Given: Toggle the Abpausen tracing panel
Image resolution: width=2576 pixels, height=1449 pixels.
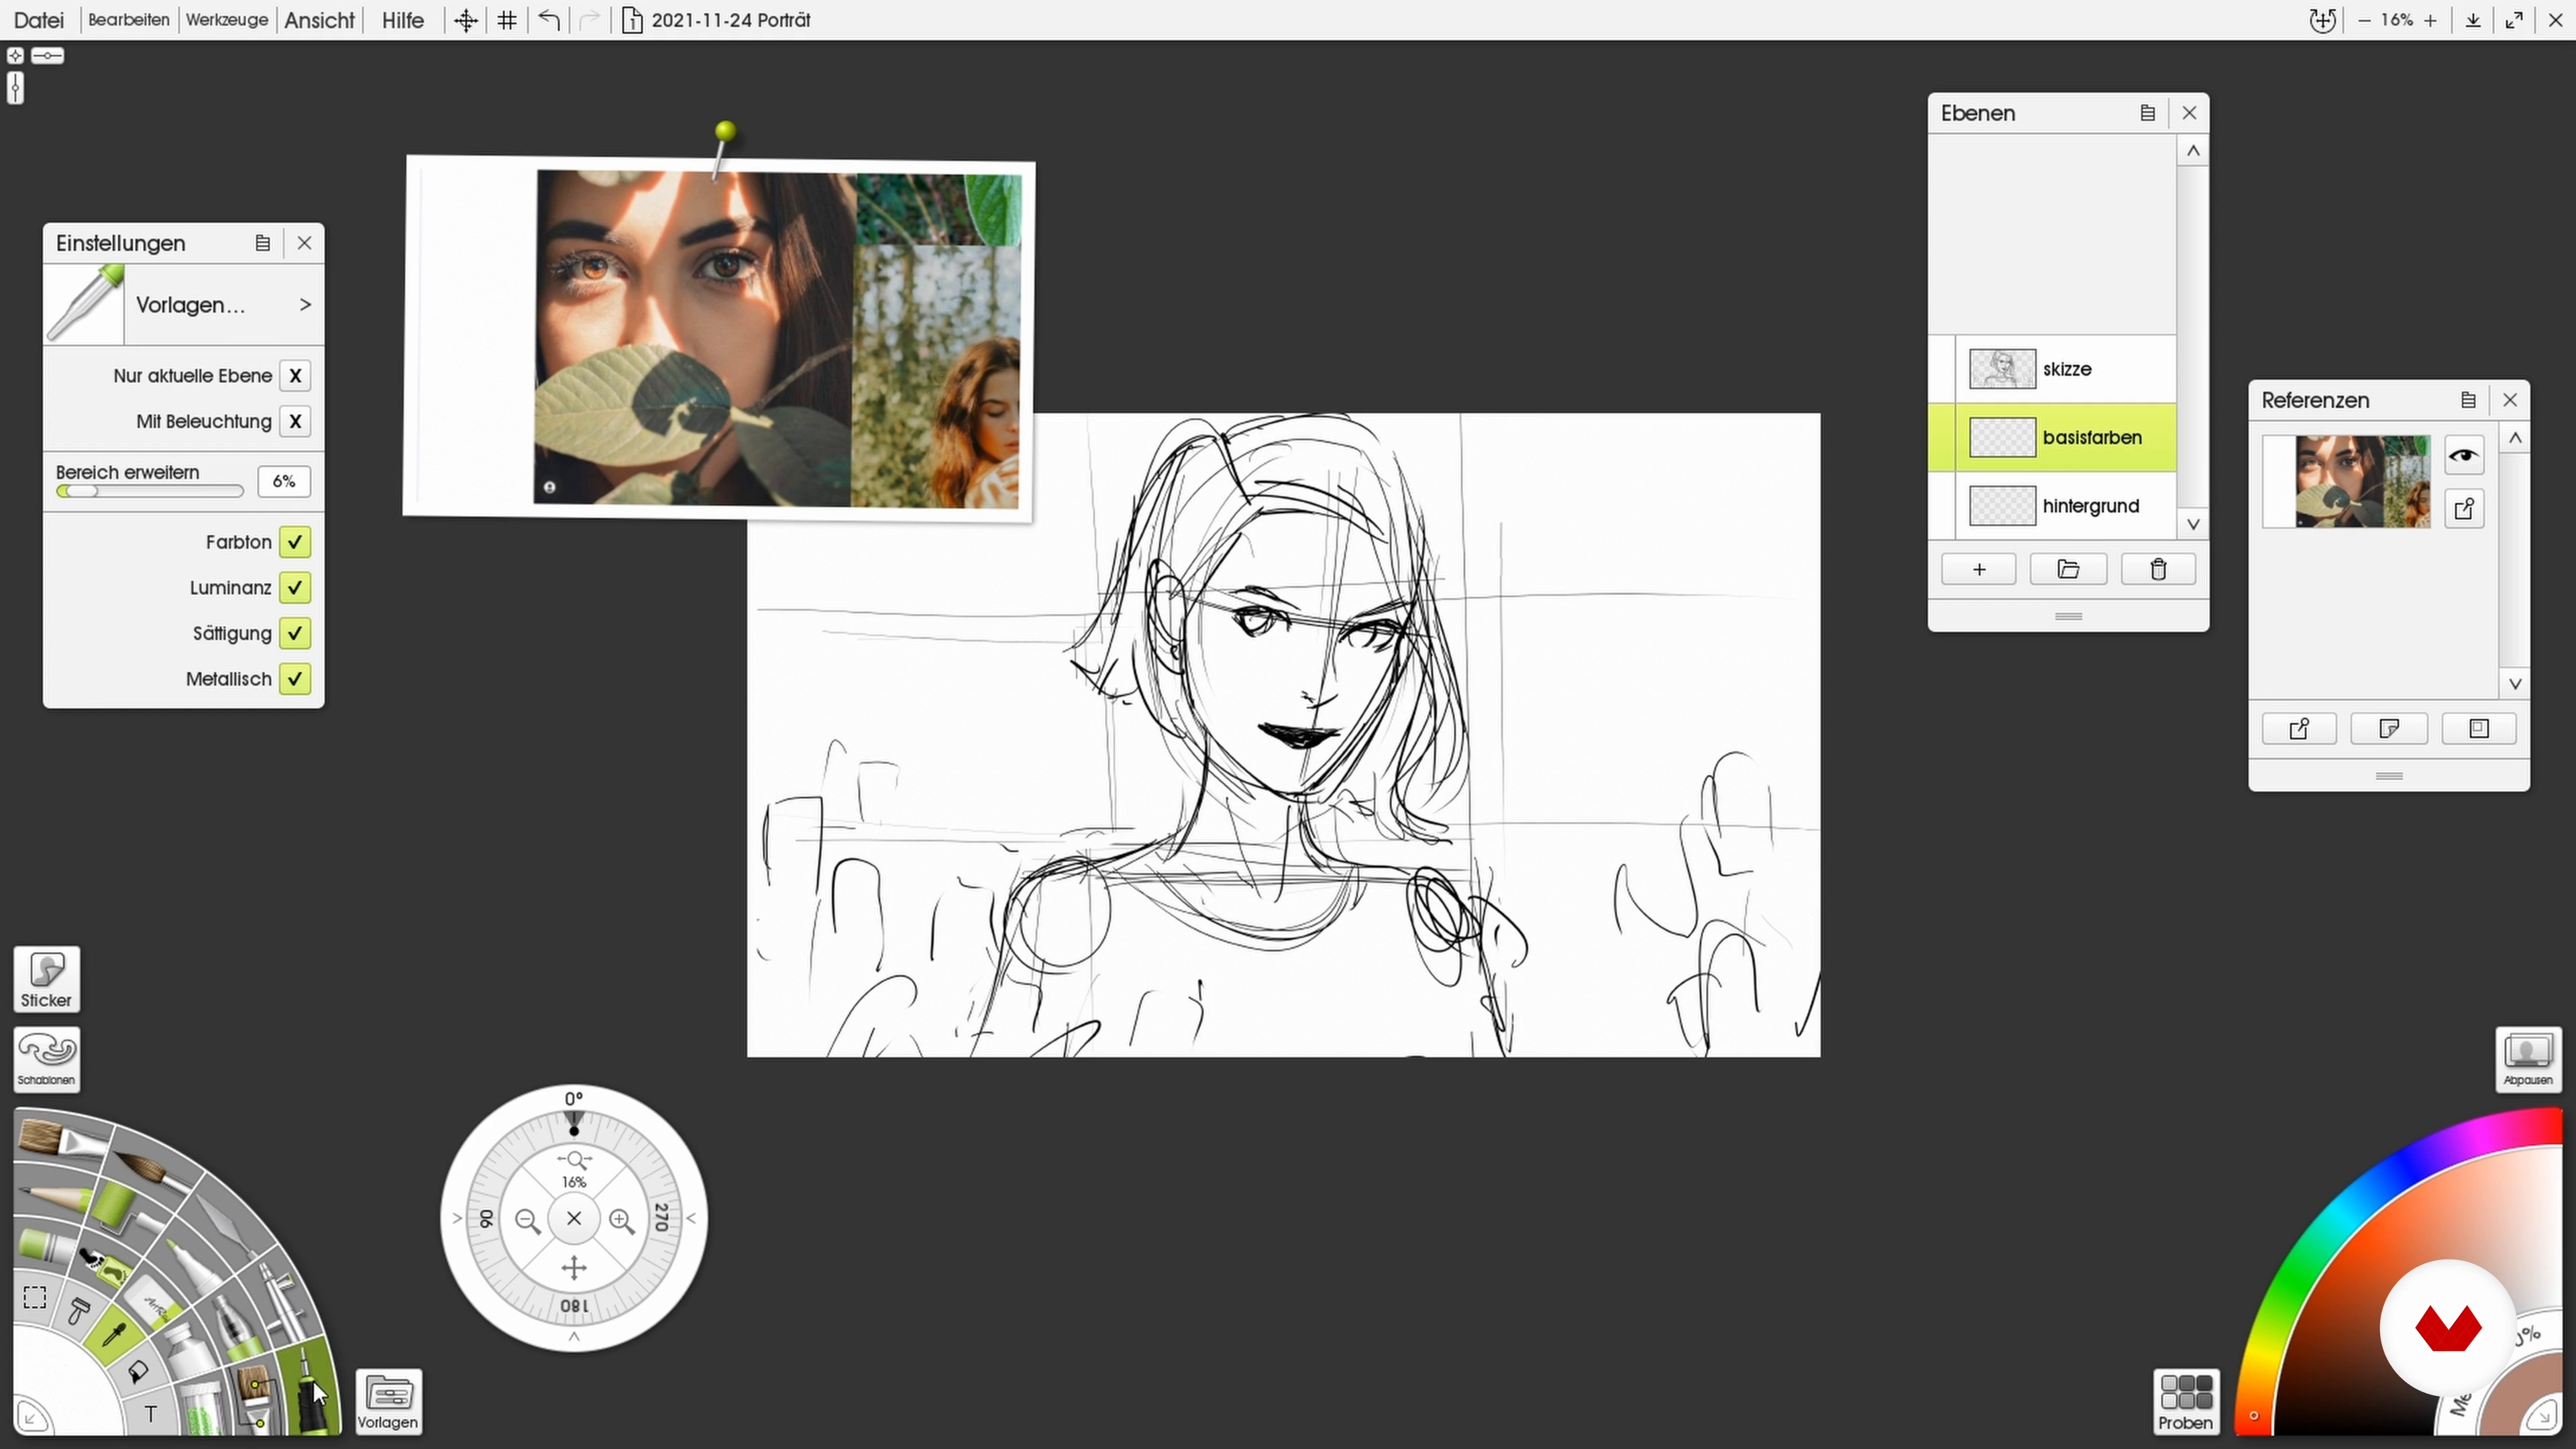Looking at the screenshot, I should pos(2528,1059).
